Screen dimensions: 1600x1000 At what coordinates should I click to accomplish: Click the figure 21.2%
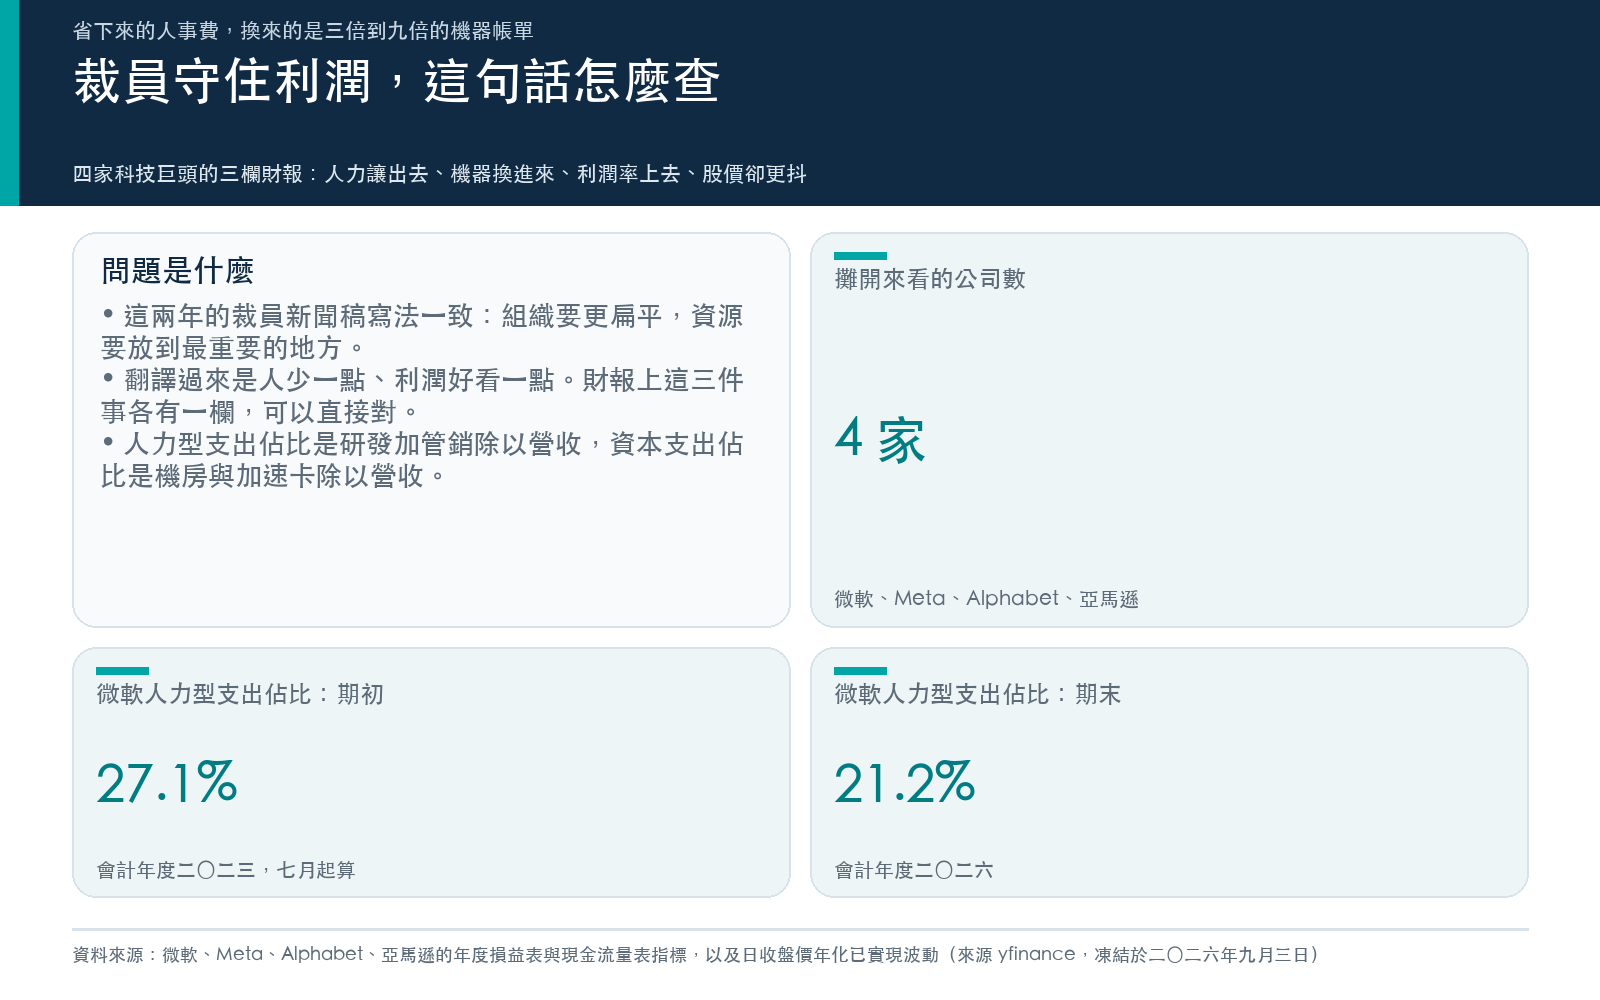point(905,783)
